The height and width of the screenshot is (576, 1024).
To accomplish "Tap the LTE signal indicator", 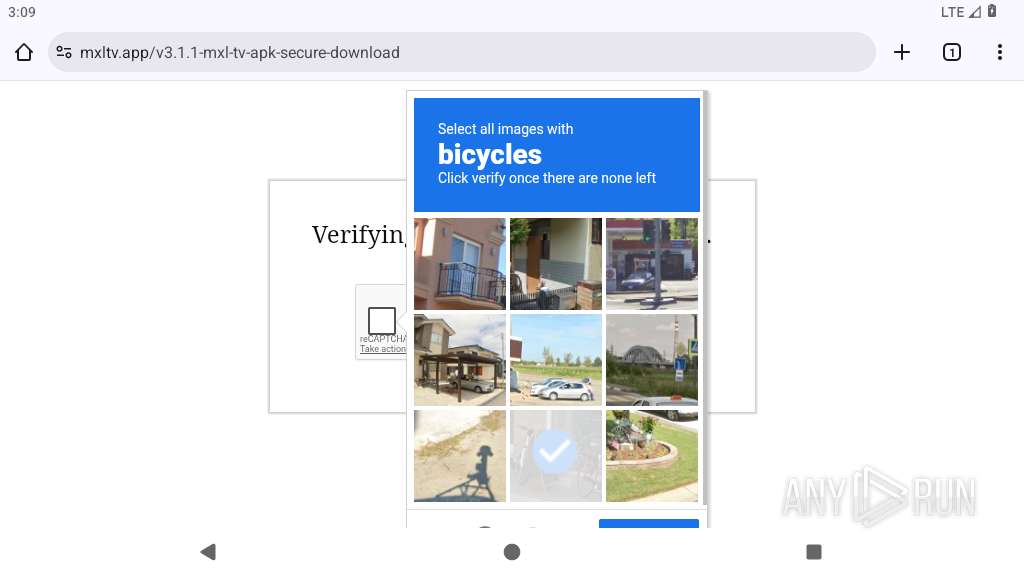I will click(x=960, y=12).
